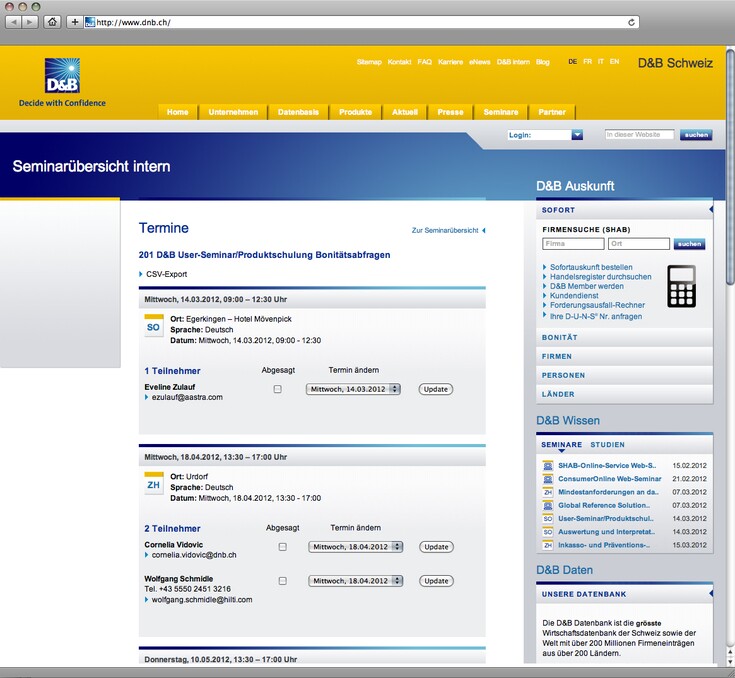Viewport: 735px width, 678px height.
Task: Click Update button for Cornelia Vidovic
Action: [x=436, y=547]
